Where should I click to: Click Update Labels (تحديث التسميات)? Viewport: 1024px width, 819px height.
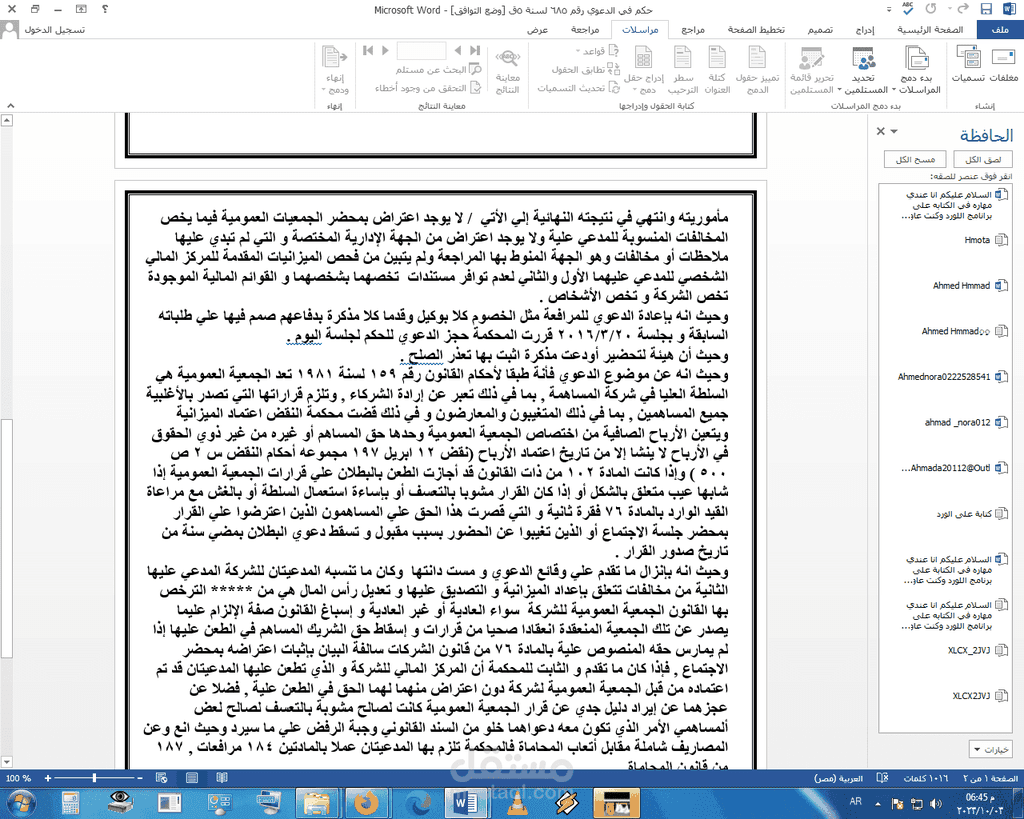click(578, 88)
